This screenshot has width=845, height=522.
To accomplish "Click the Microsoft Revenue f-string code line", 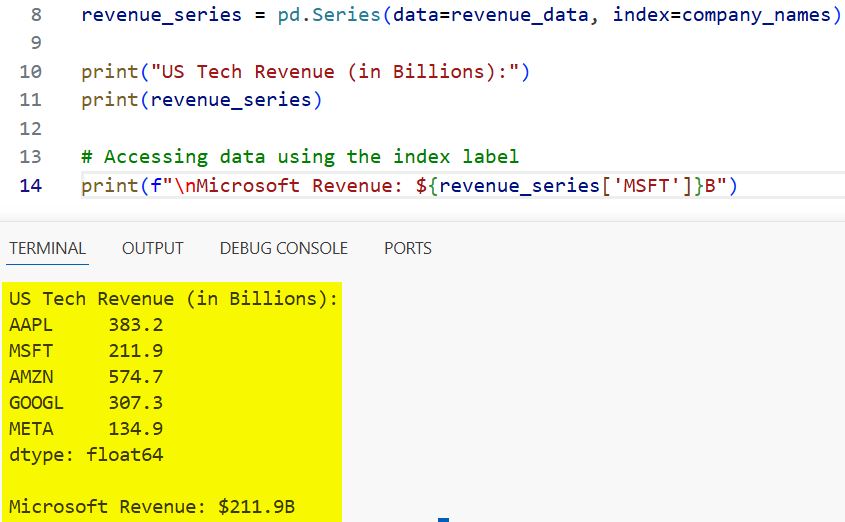I will [409, 186].
